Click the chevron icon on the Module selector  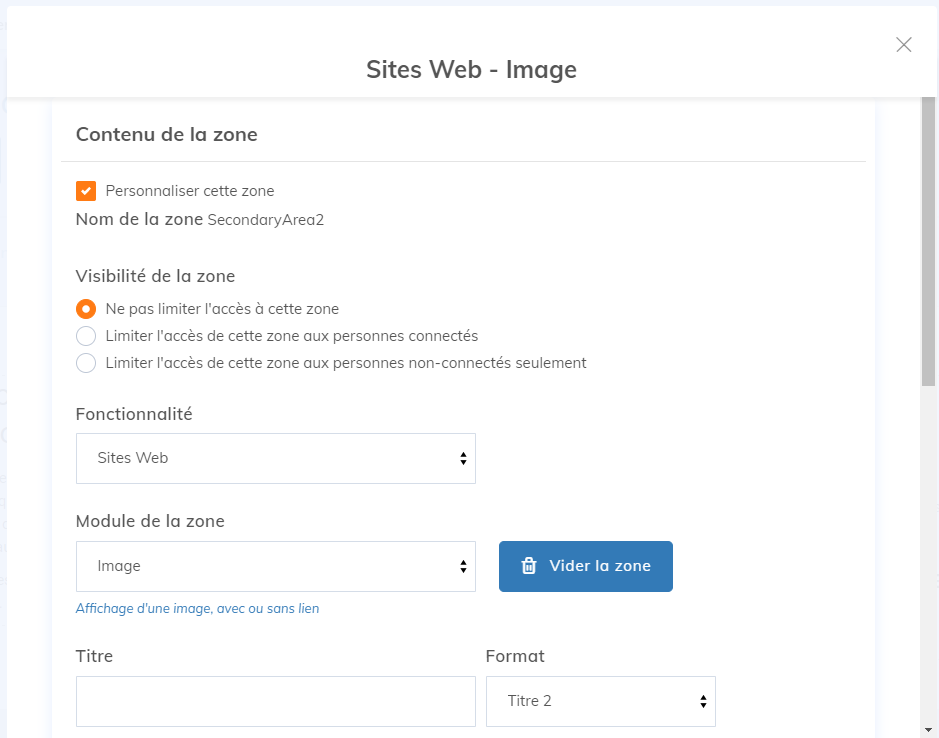point(462,566)
